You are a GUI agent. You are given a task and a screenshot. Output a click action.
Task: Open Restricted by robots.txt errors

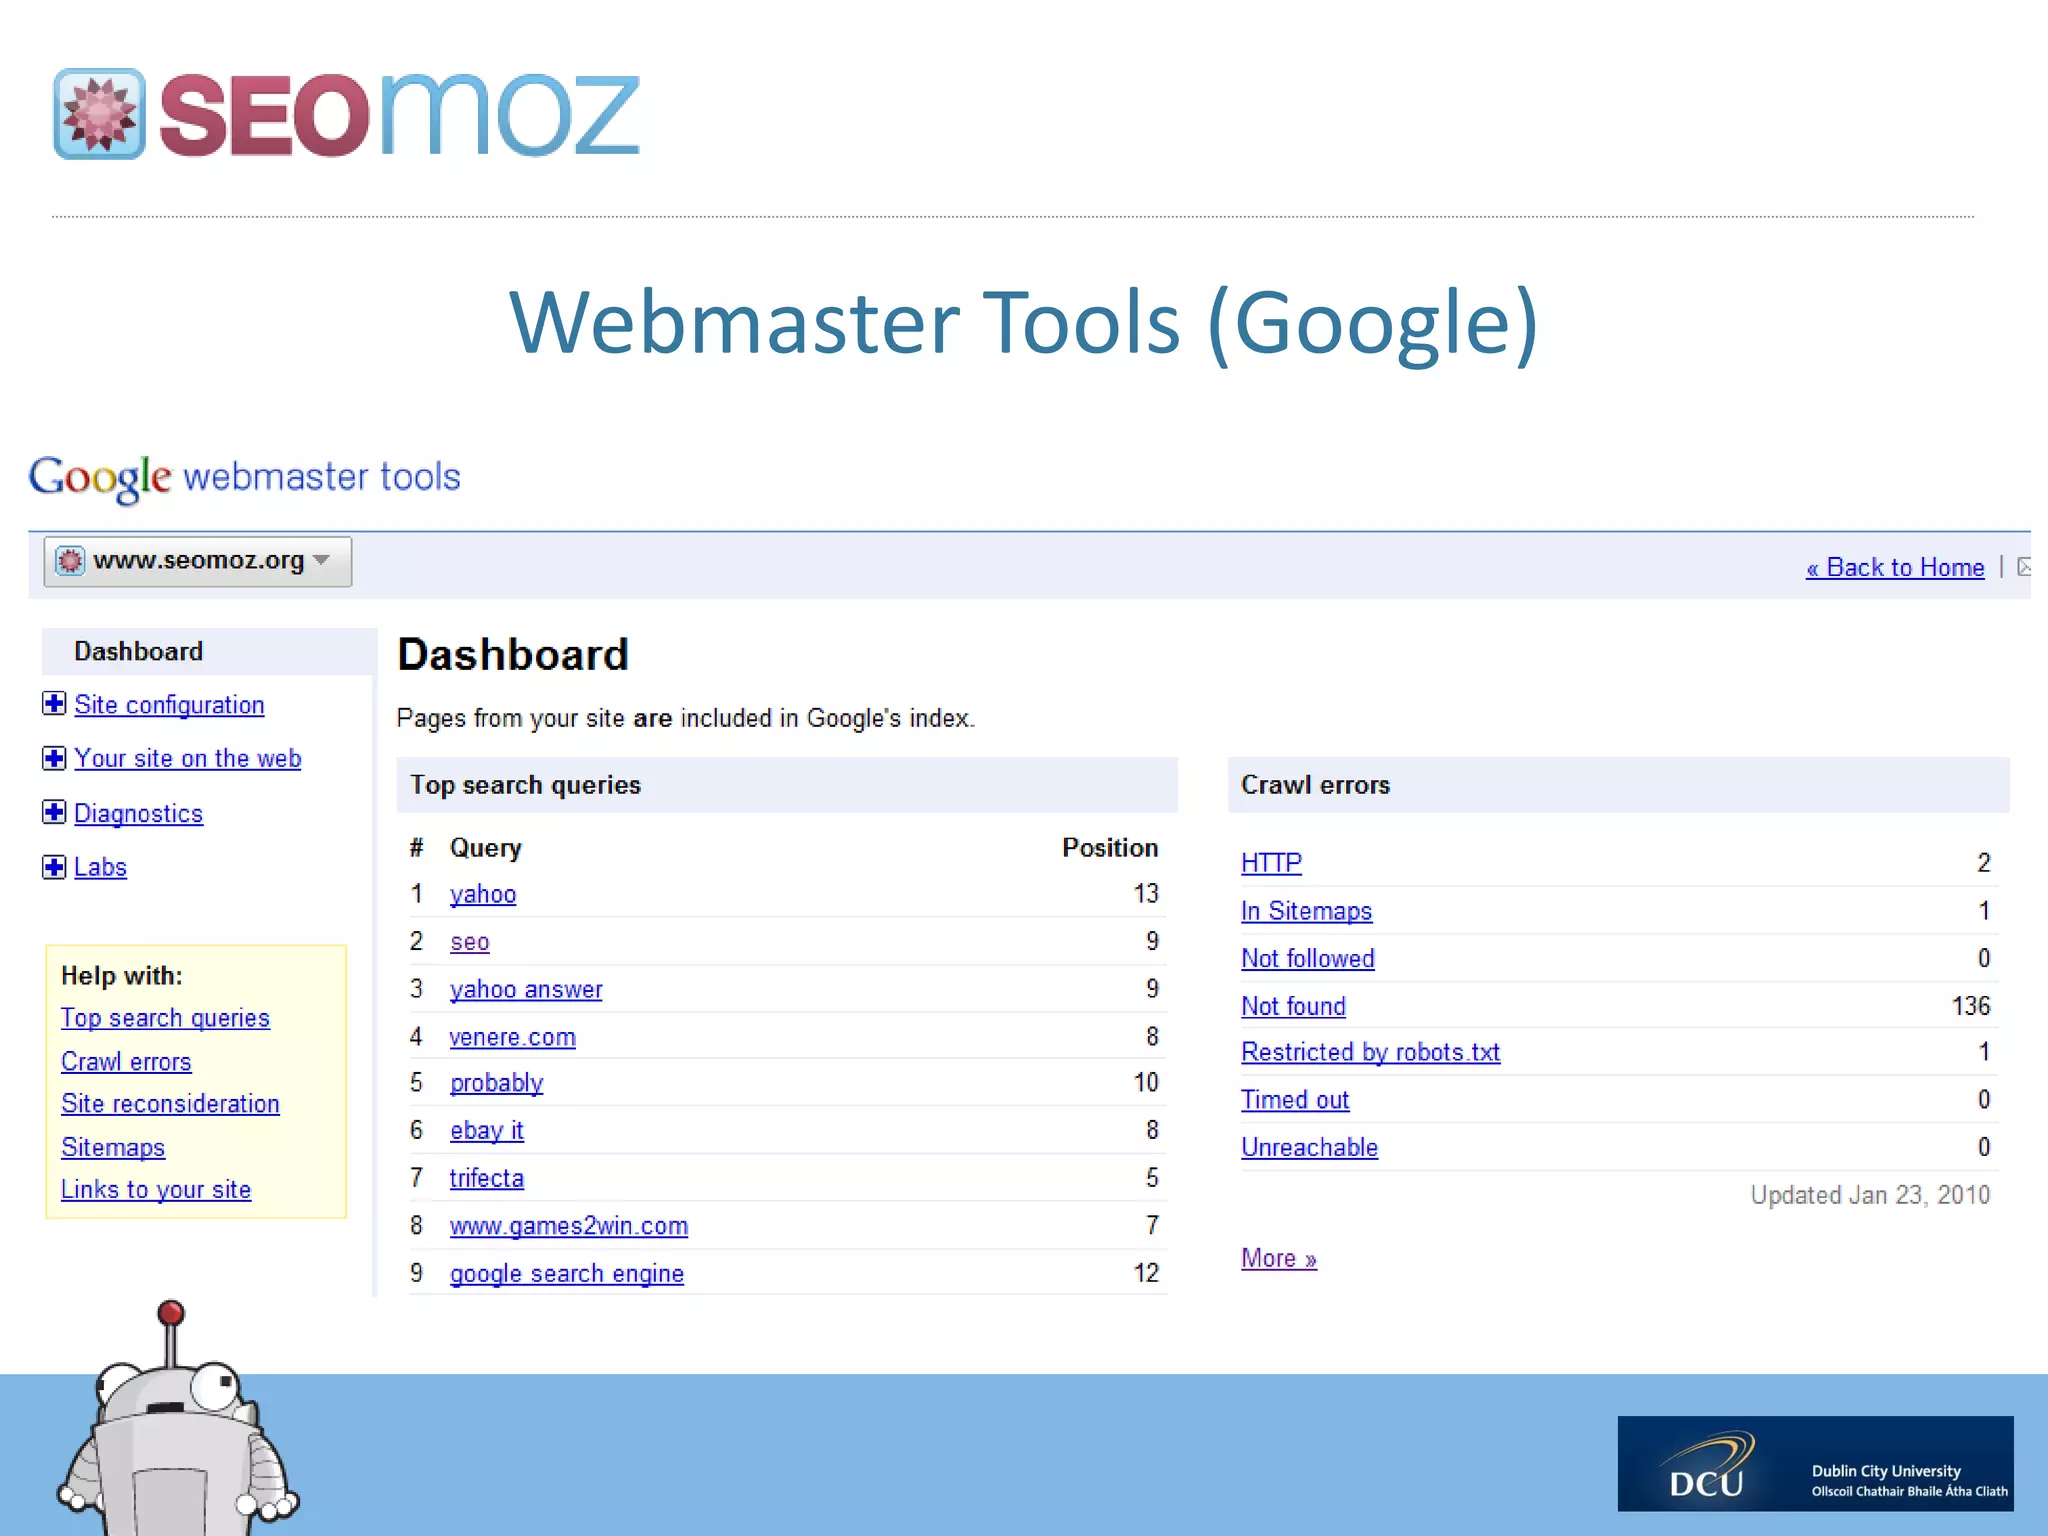1370,1052
